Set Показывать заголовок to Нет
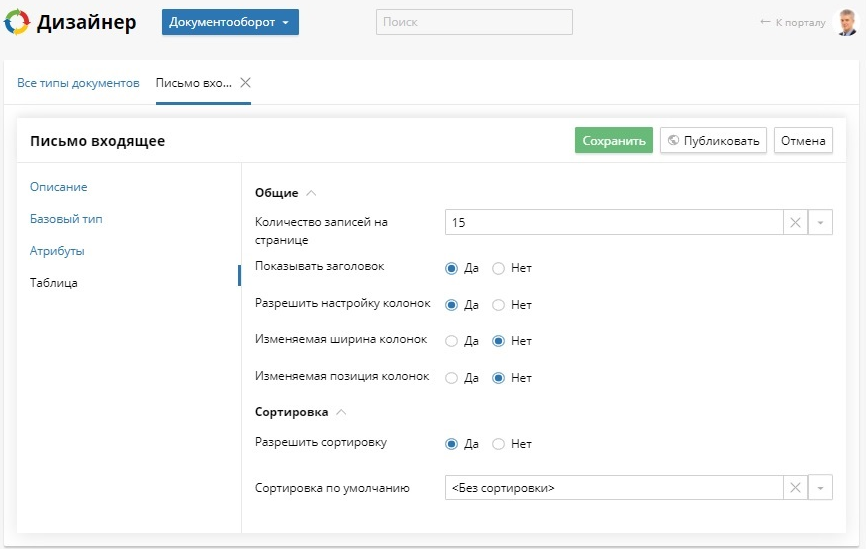Screen dimensions: 866x552 499,268
